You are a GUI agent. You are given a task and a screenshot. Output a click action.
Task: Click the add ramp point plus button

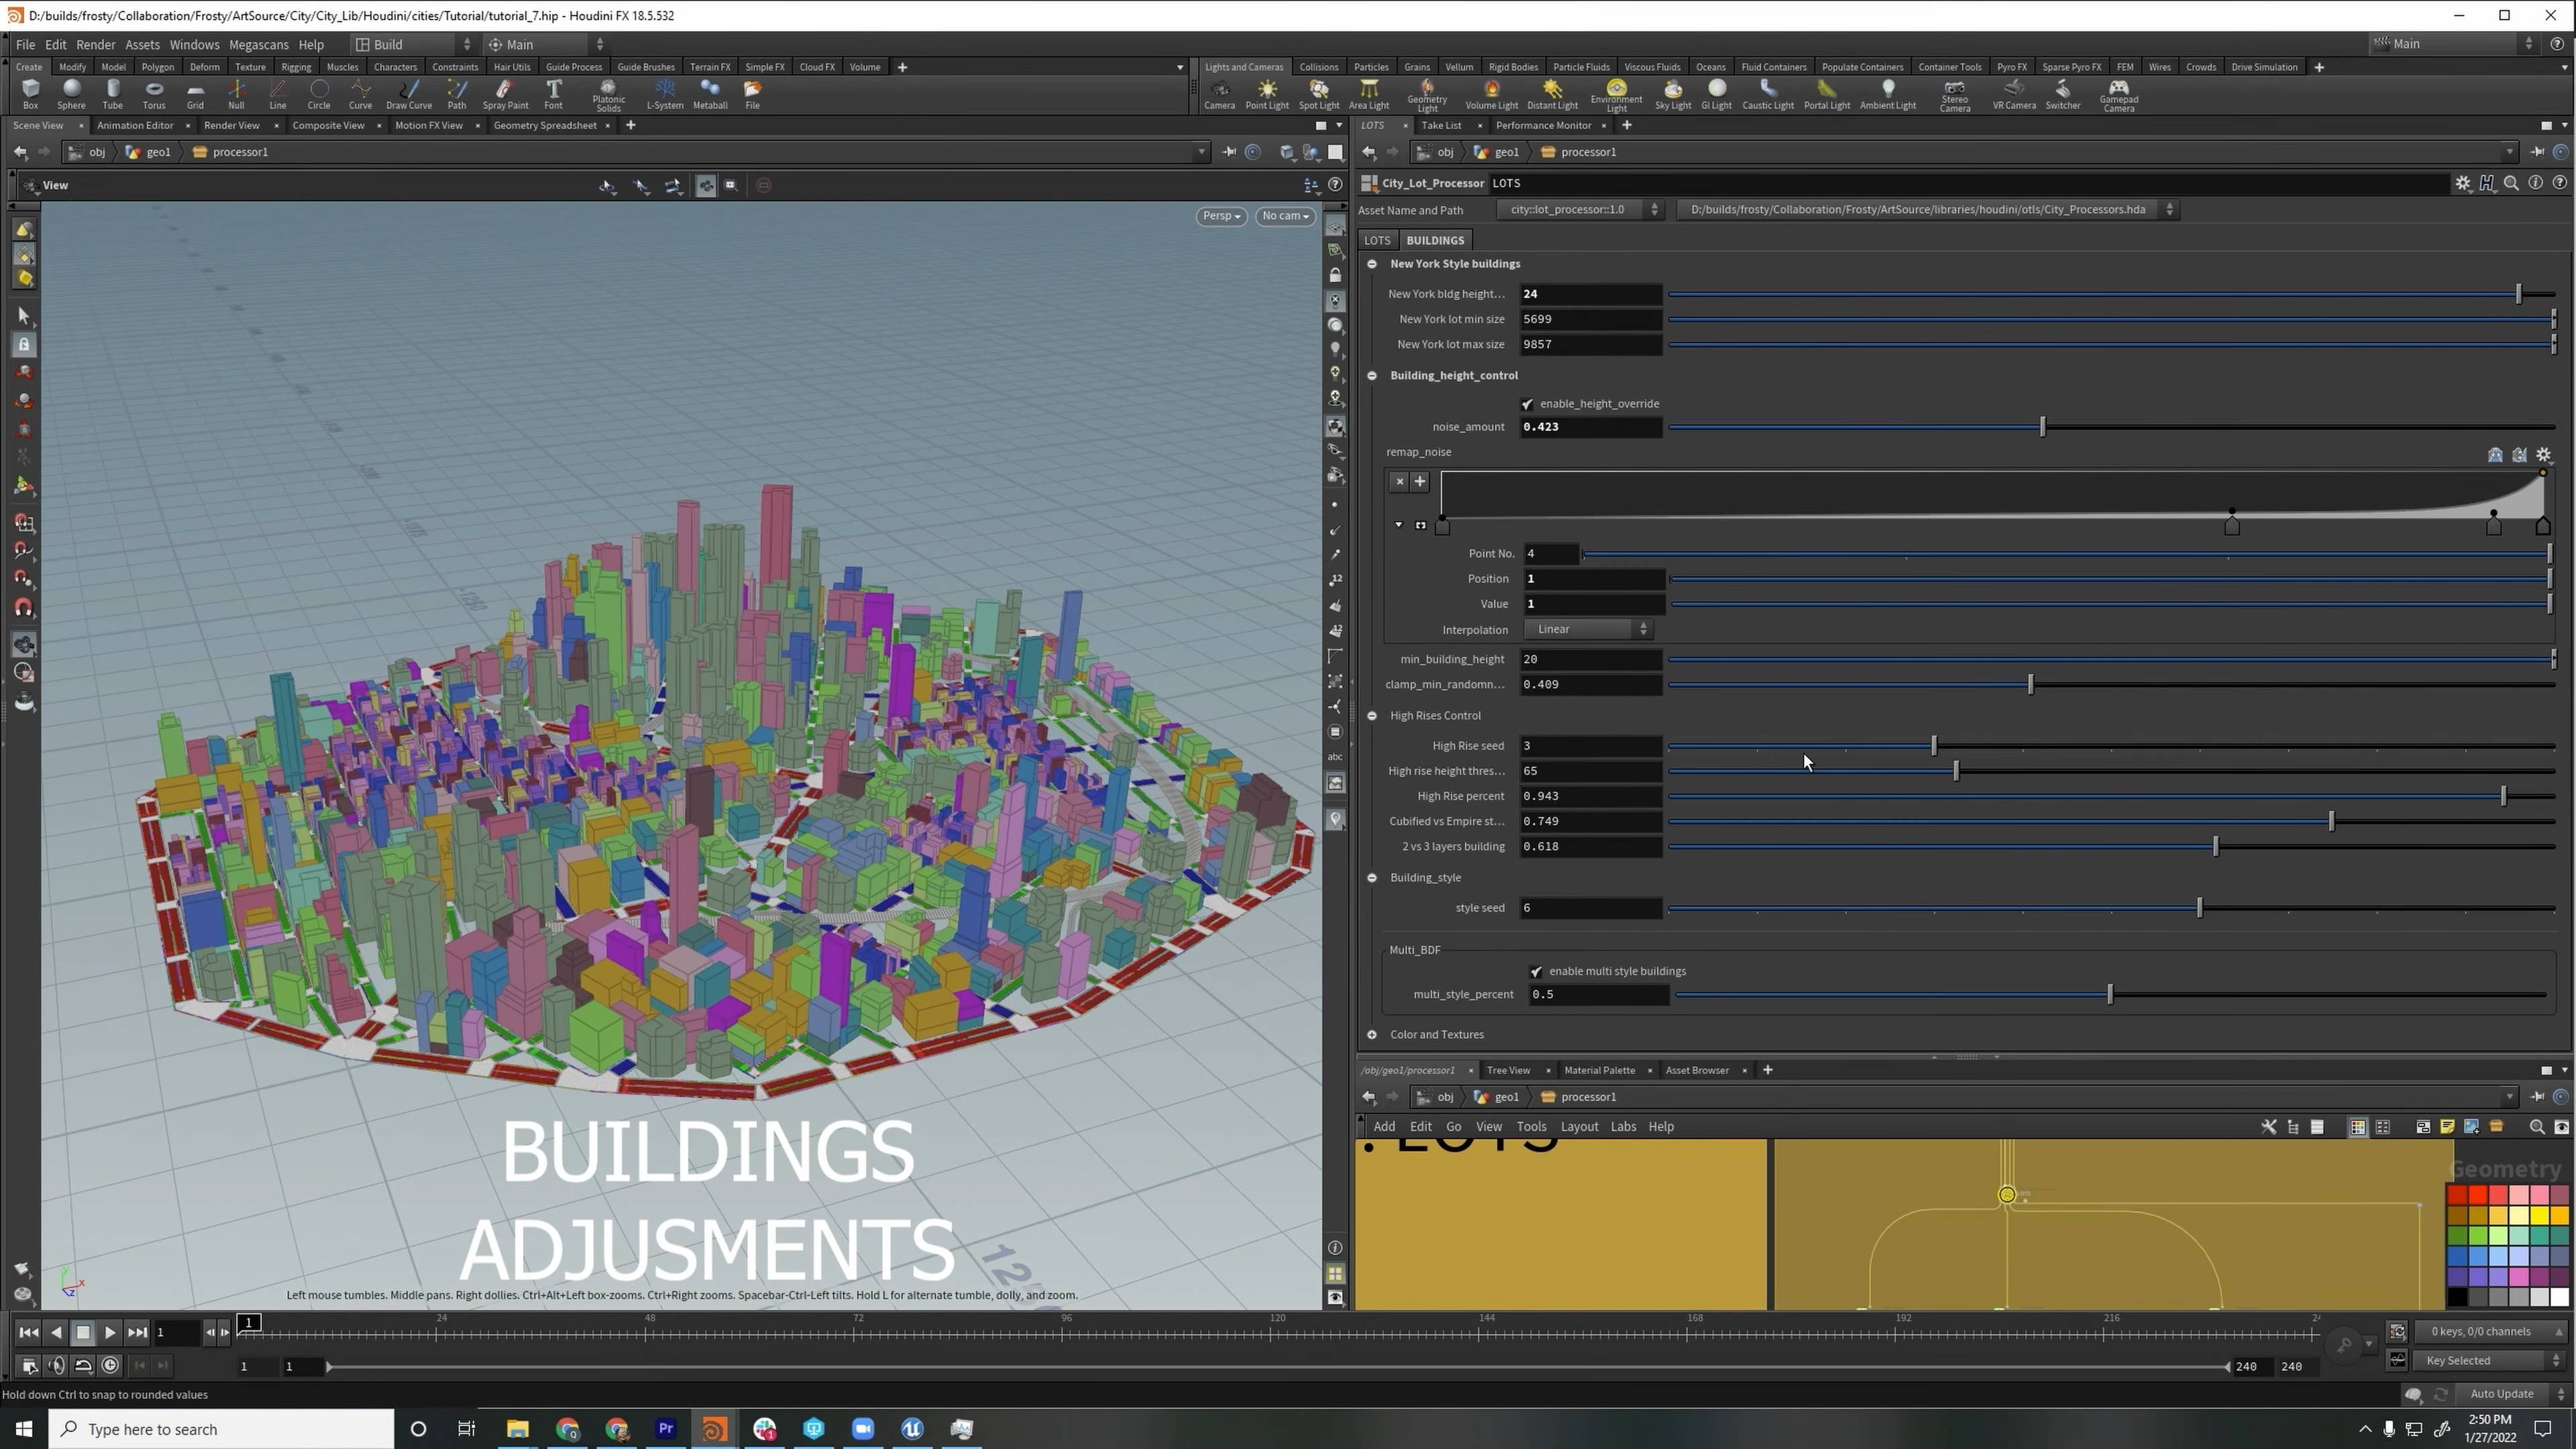[1419, 482]
